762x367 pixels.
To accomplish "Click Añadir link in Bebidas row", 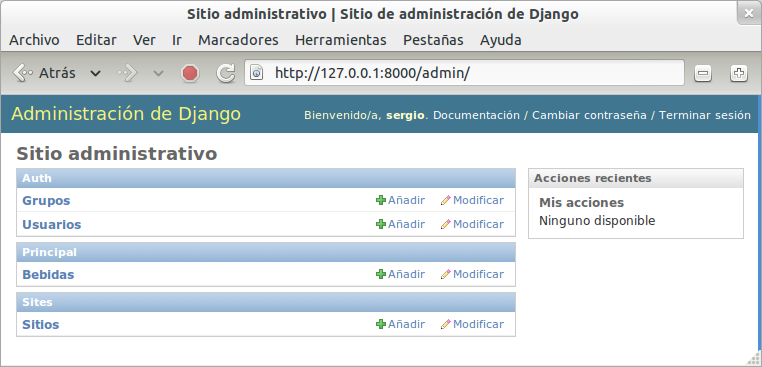I will pyautogui.click(x=406, y=274).
